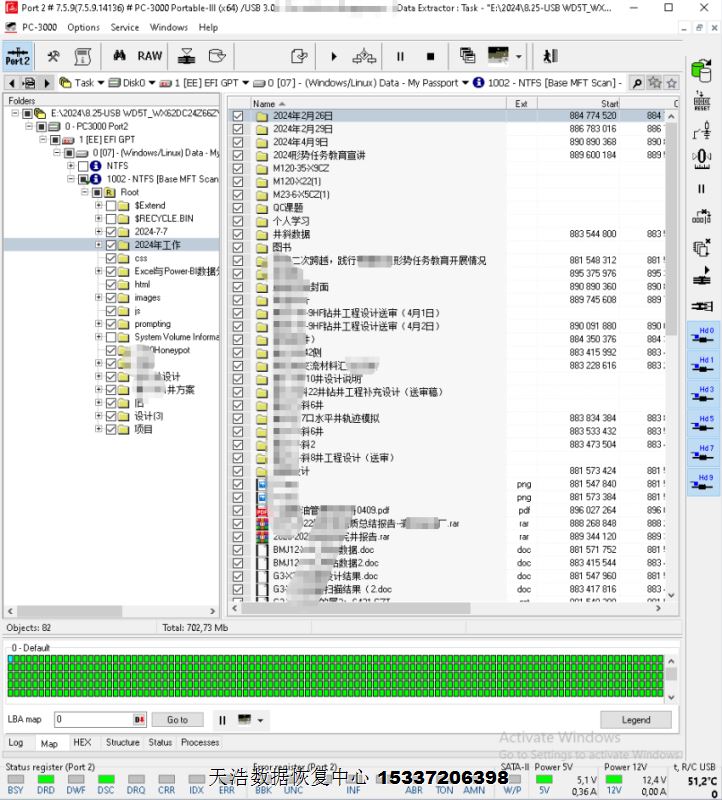Click the binoculars search icon
The image size is (722, 800).
(x=118, y=56)
